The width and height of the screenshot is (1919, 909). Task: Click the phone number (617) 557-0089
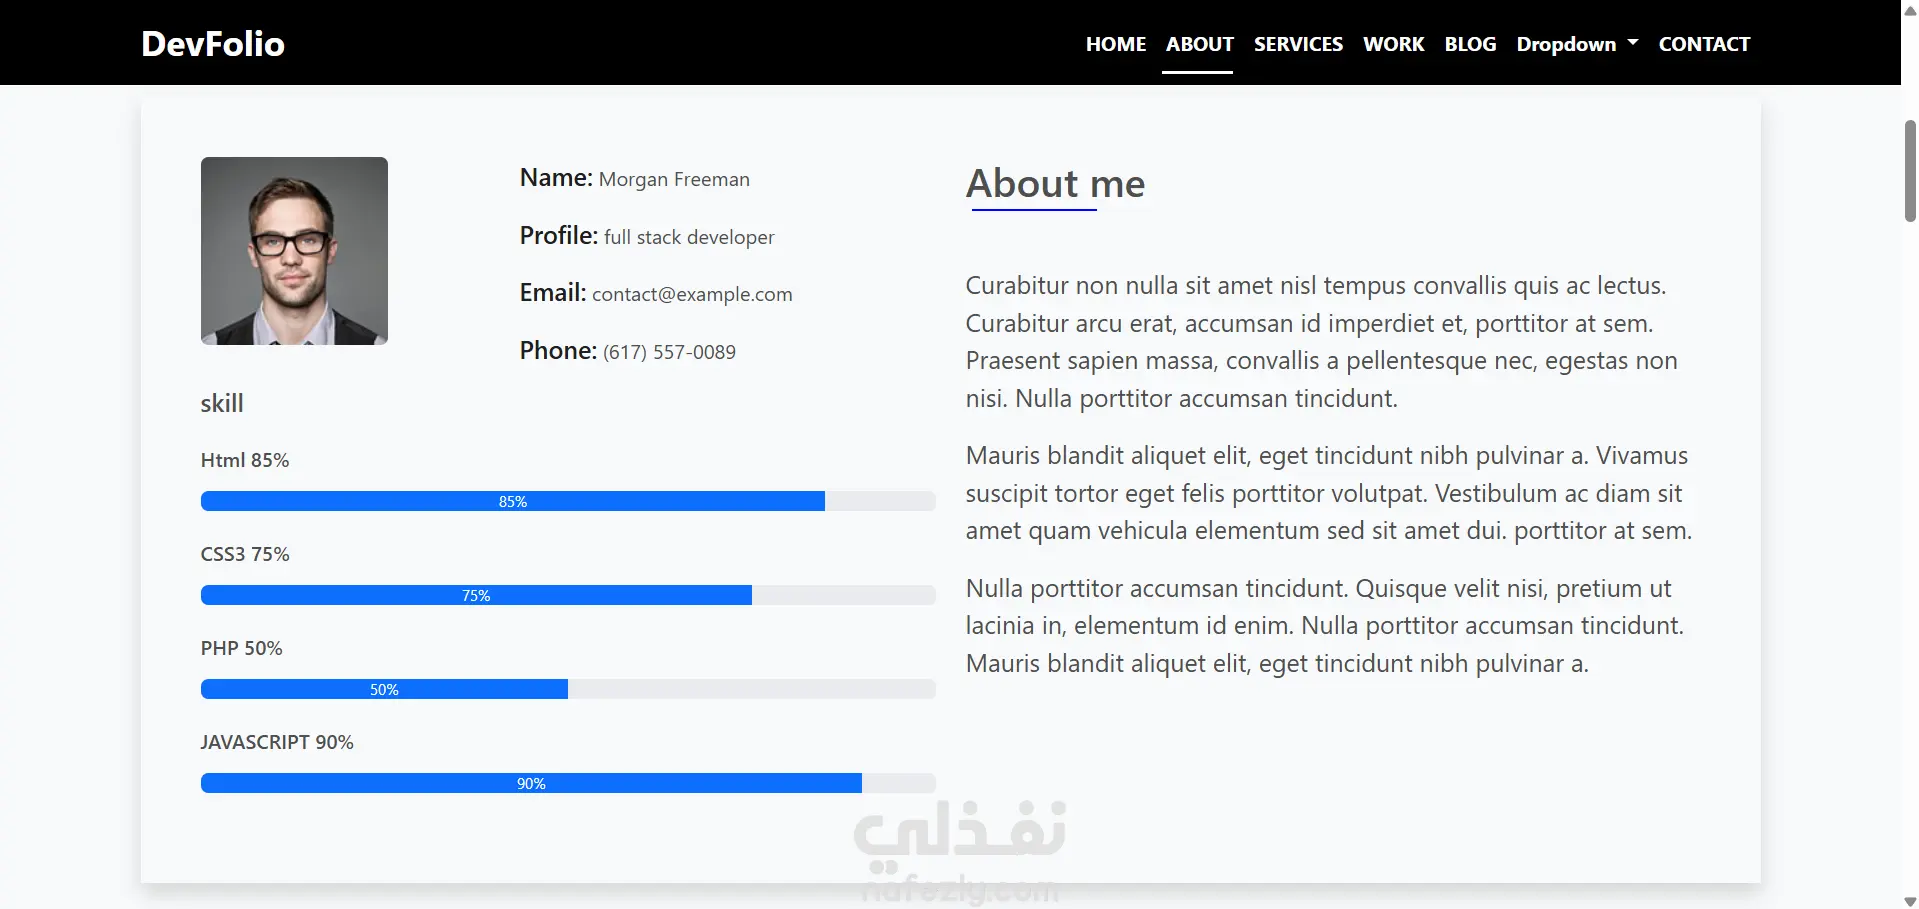coord(669,352)
